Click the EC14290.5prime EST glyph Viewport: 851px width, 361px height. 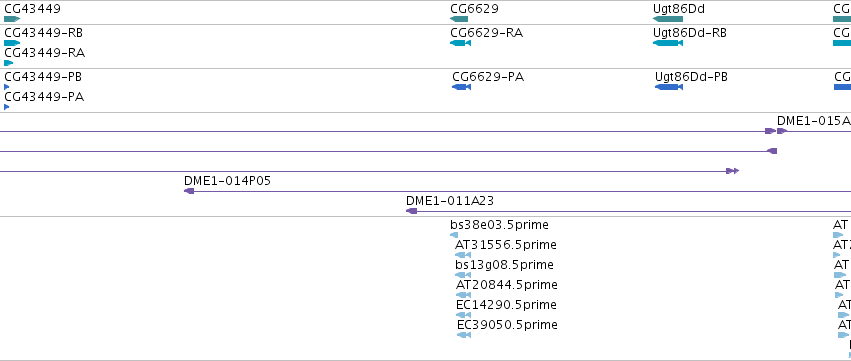pos(463,315)
